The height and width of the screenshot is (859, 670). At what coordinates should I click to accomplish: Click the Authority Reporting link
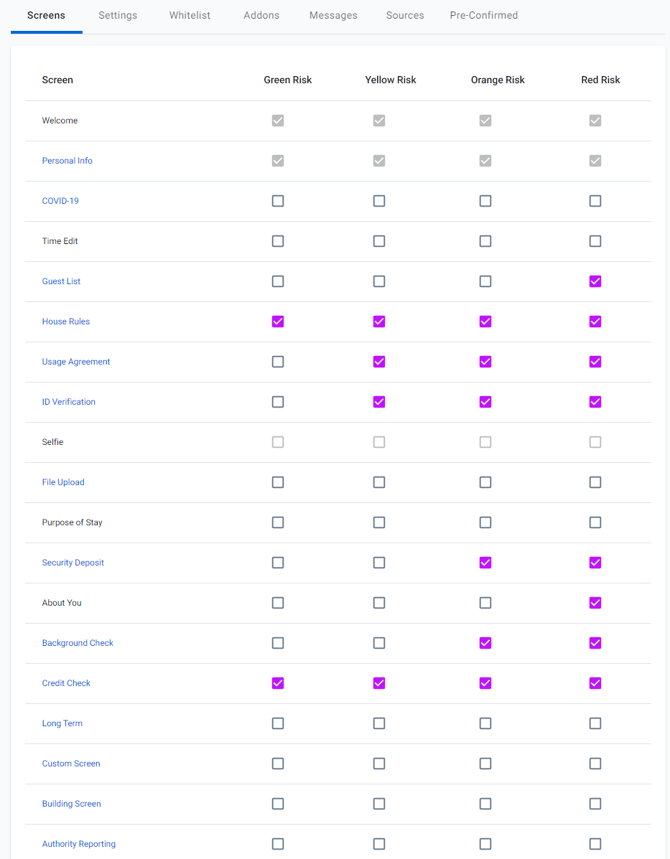(79, 844)
